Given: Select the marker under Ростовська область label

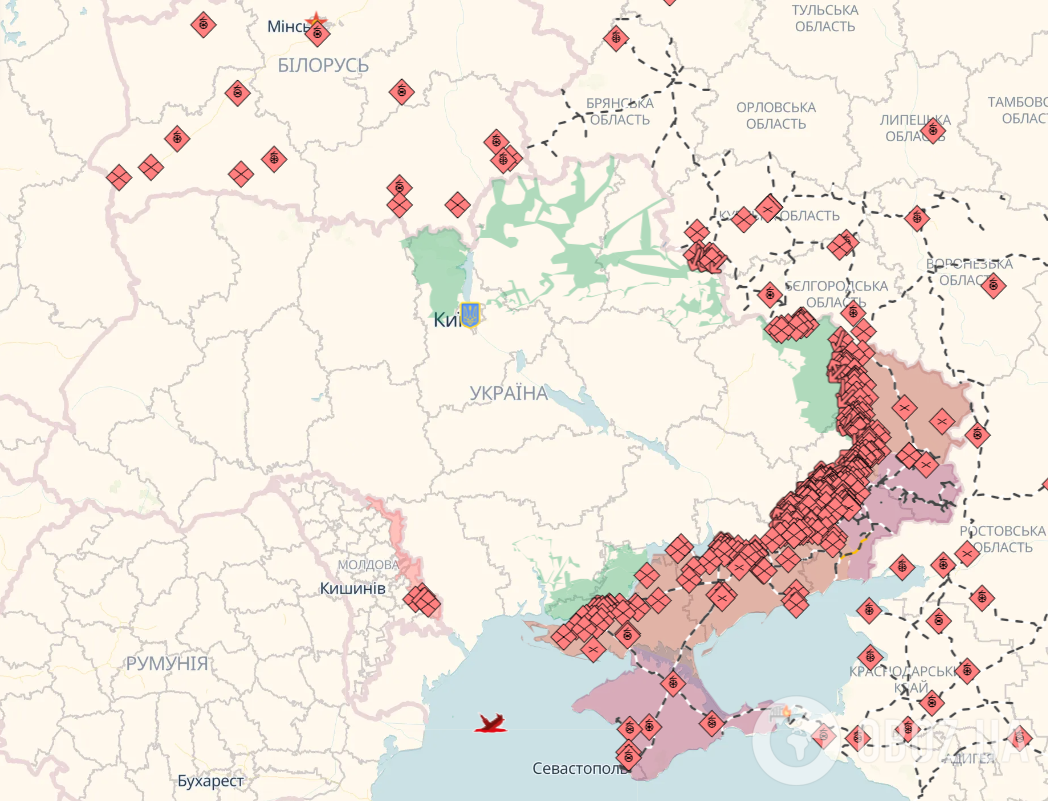Looking at the screenshot, I should [966, 553].
